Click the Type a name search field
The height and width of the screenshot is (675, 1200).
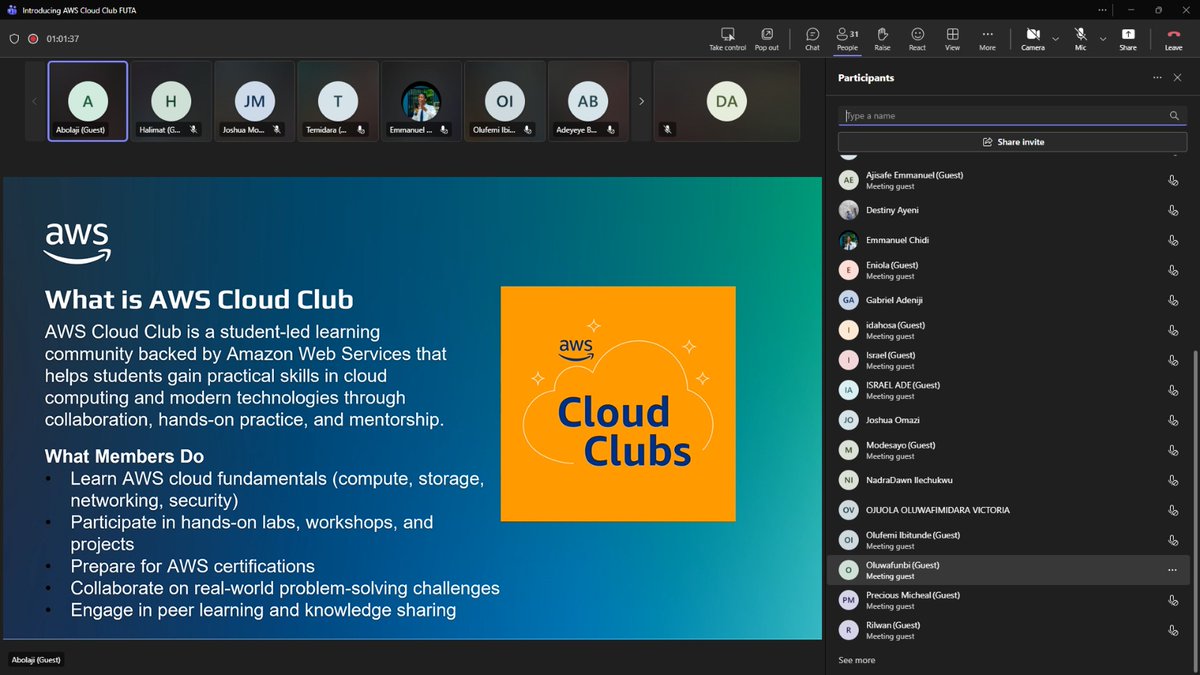(1013, 115)
